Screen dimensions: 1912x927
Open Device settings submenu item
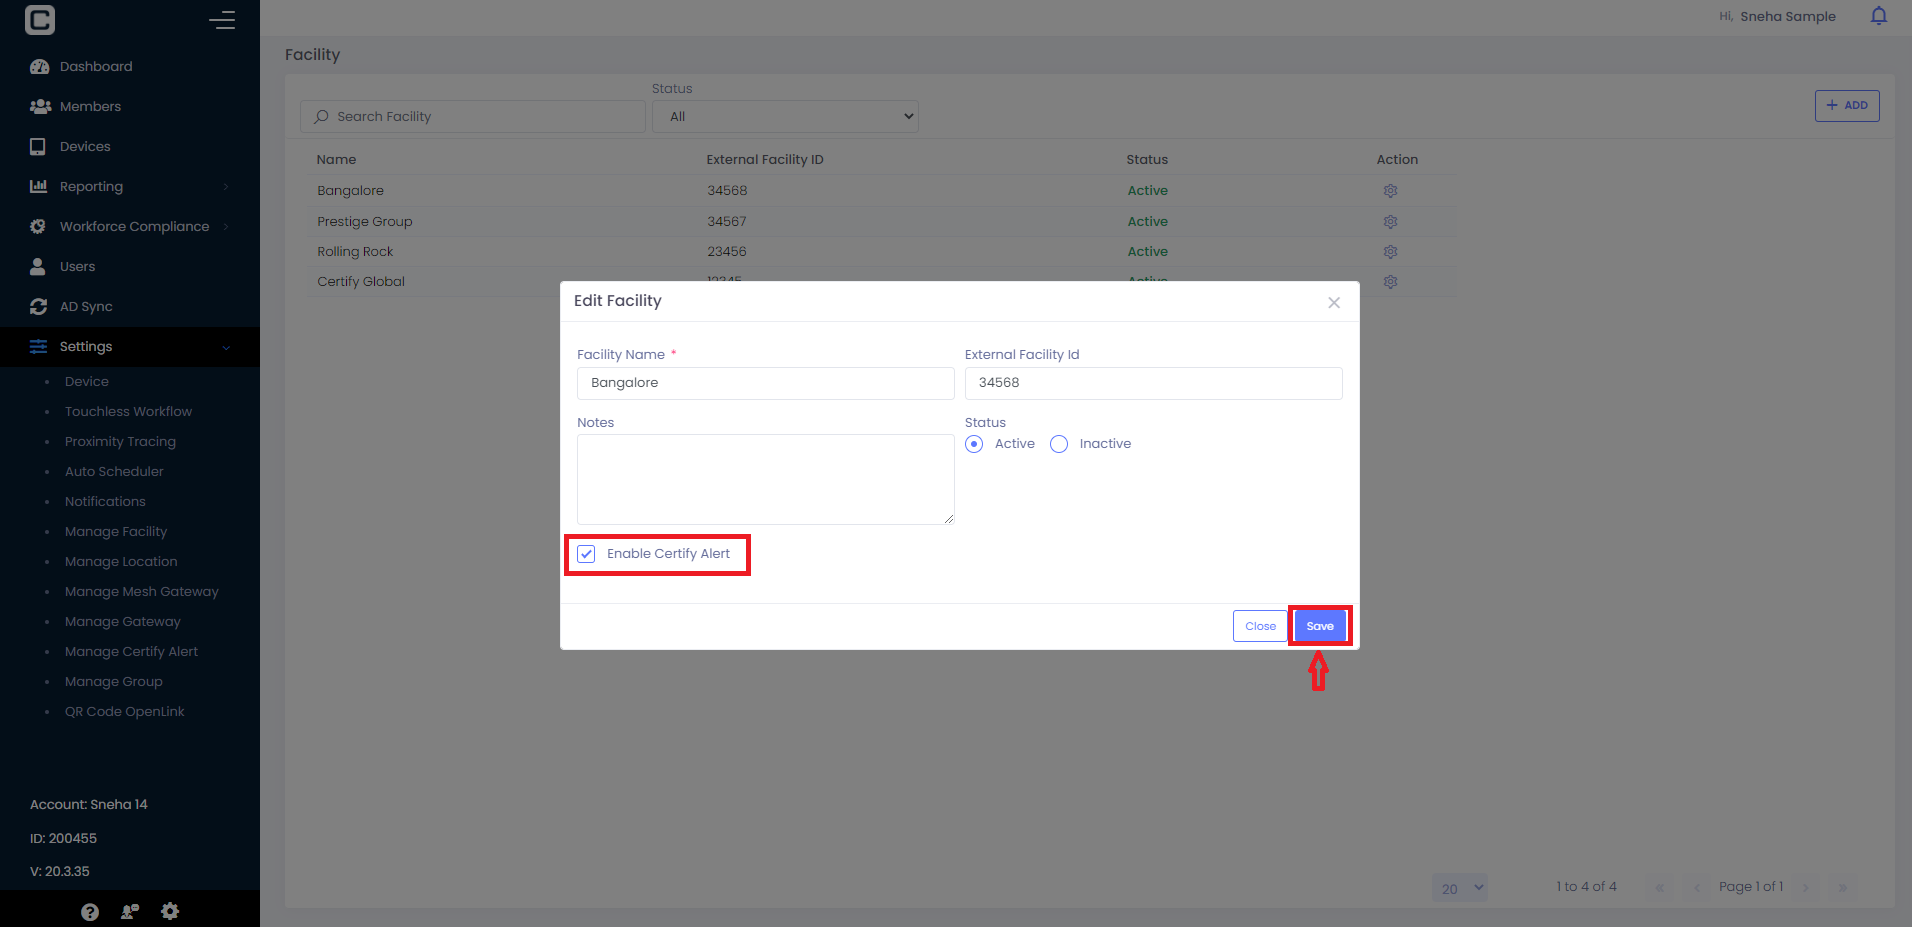click(x=87, y=381)
